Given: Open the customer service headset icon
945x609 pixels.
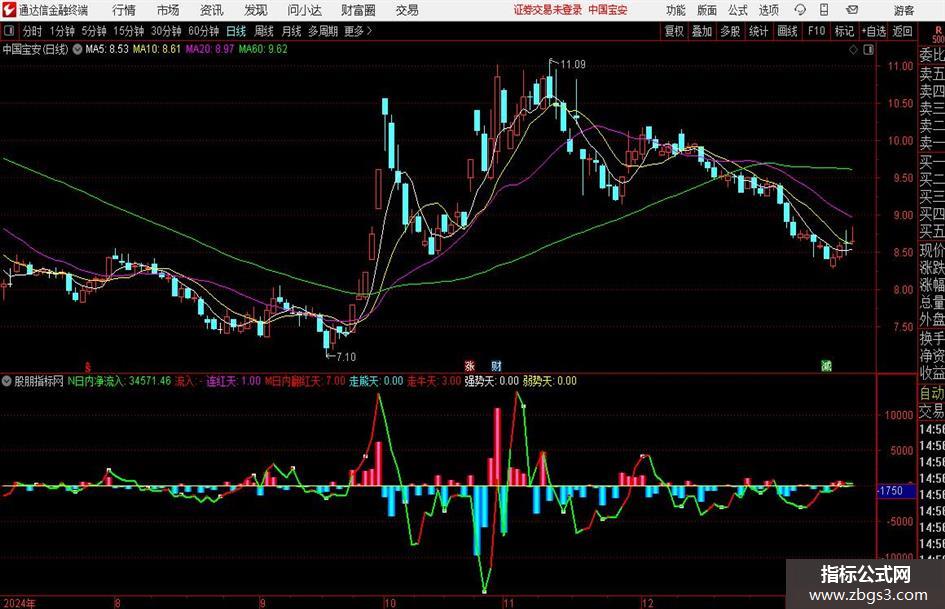Looking at the screenshot, I should tap(800, 10).
